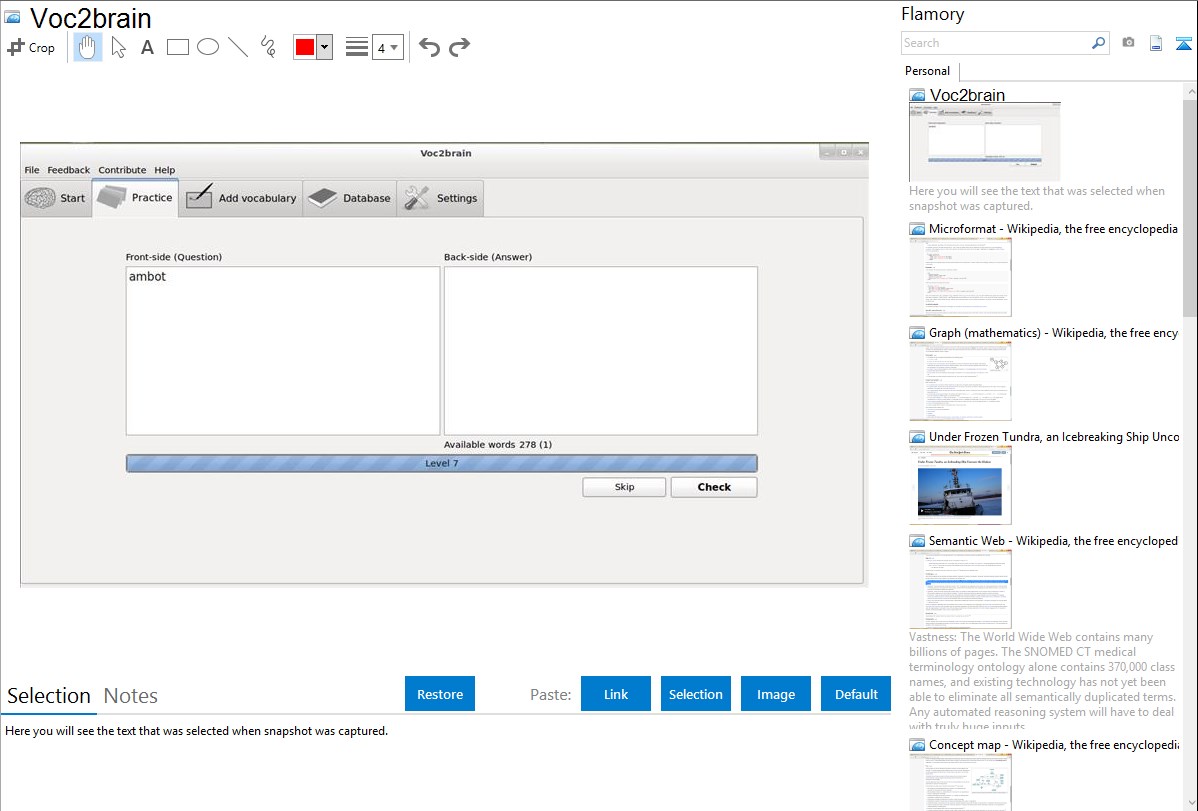Click the red color swatch

pyautogui.click(x=305, y=47)
